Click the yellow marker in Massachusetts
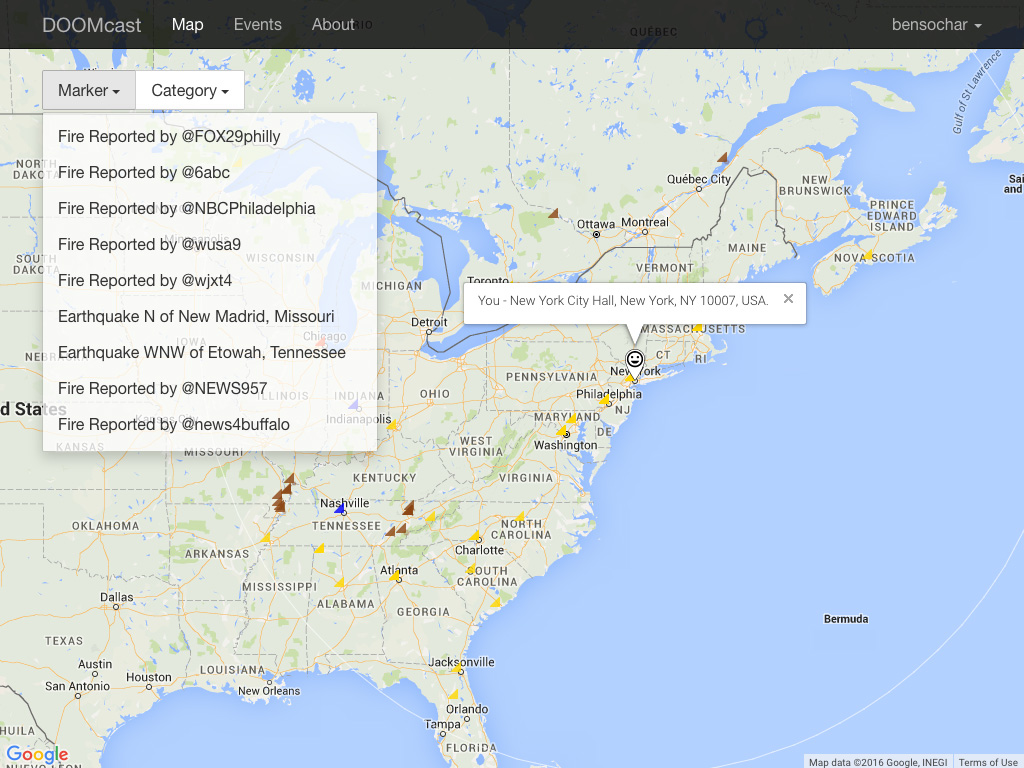Image resolution: width=1024 pixels, height=768 pixels. pyautogui.click(x=697, y=327)
